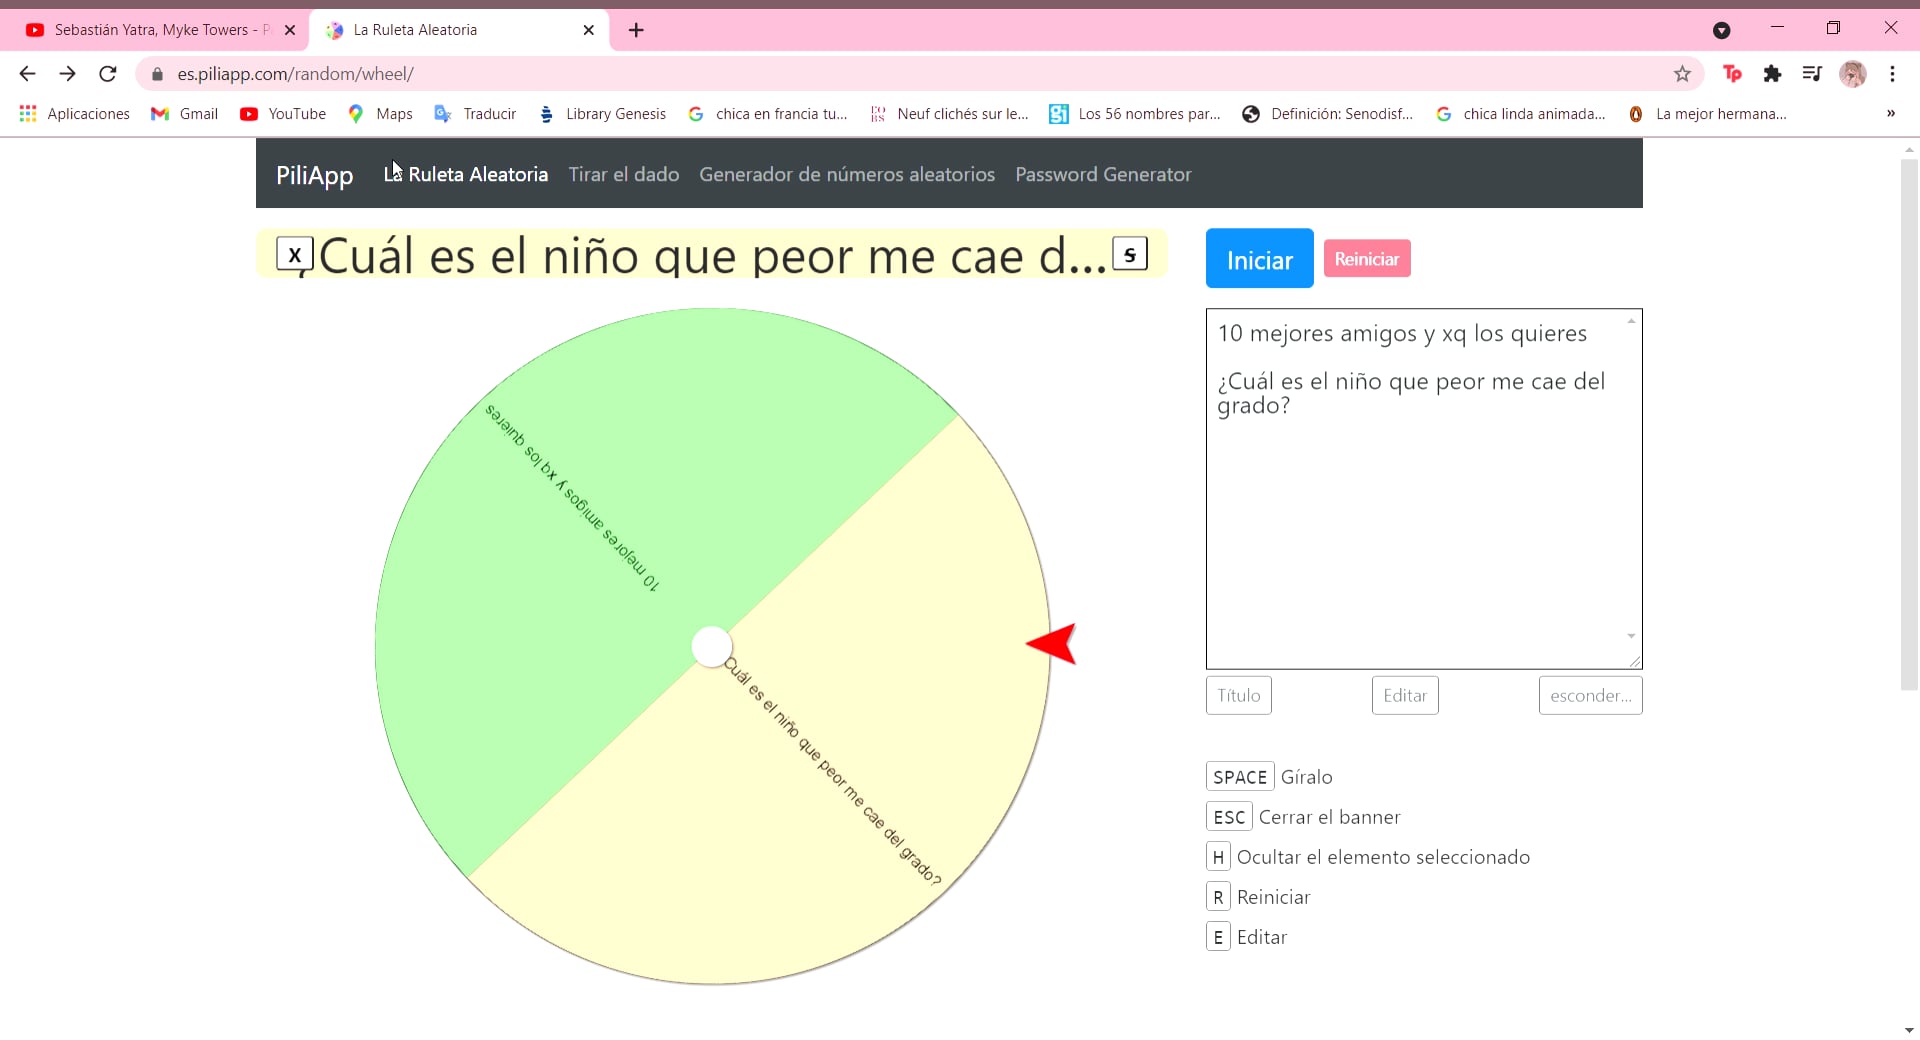The image size is (1920, 1040).
Task: Expand hidden bookmarks with the double chevron
Action: 1891,113
